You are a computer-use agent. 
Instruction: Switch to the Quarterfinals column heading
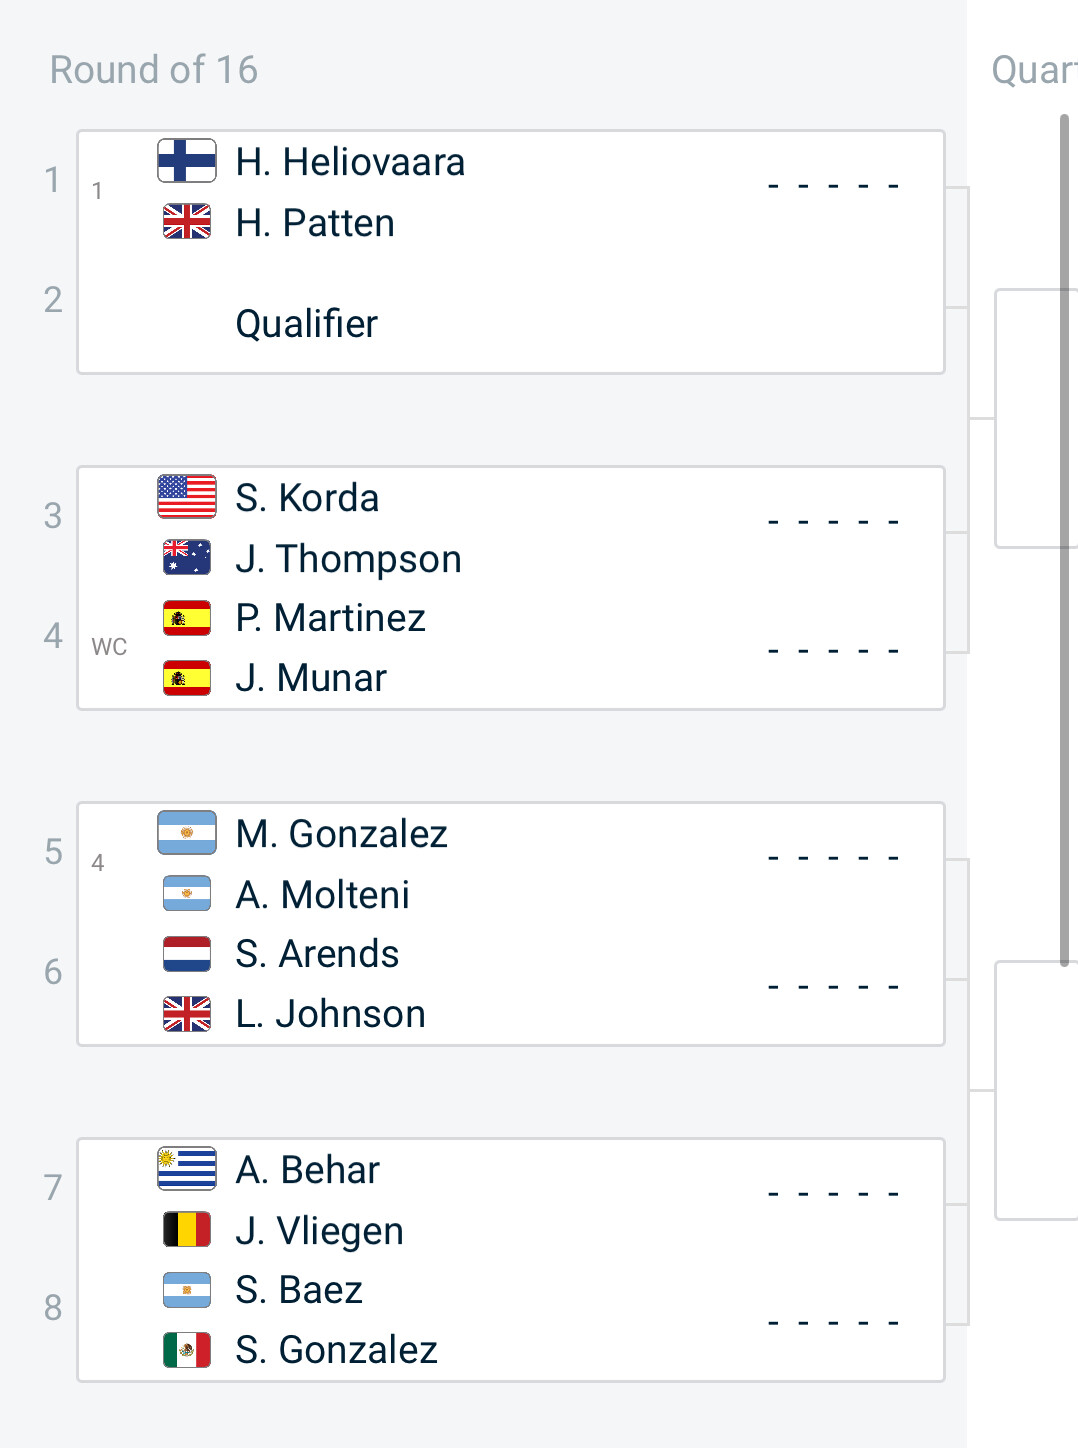[1034, 70]
